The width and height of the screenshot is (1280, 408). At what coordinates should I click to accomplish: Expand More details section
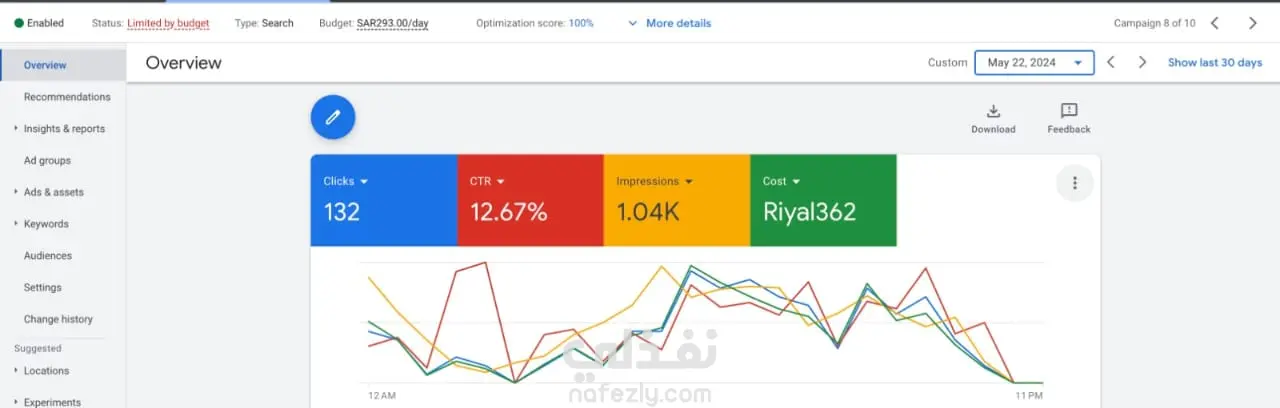[669, 23]
